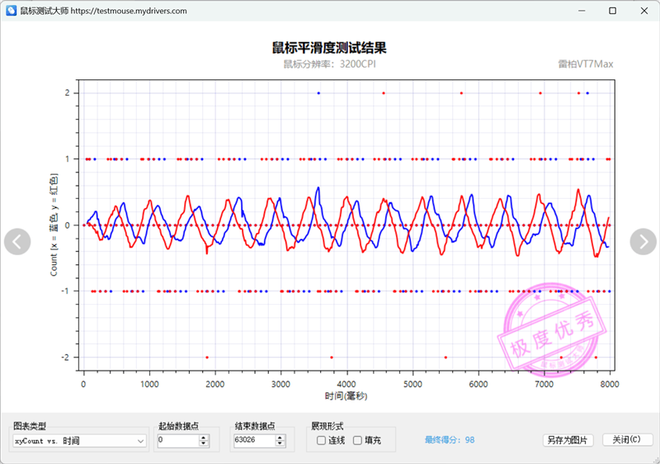
Task: Click the 最终得分: 98 score text
Action: (x=449, y=439)
